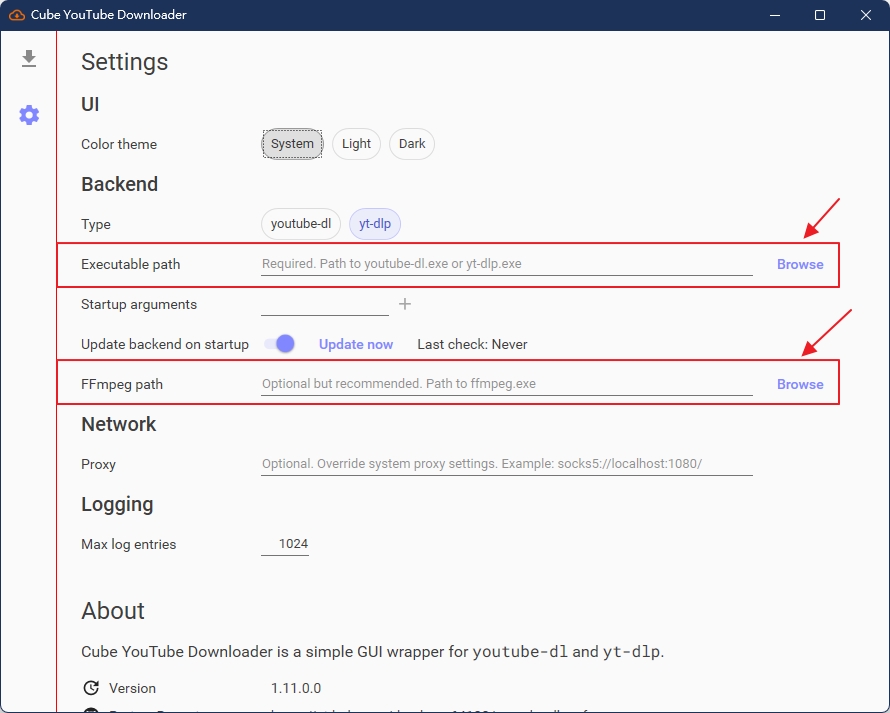This screenshot has width=890, height=713.
Task: Minimize the Cube YouTube Downloader window
Action: (x=775, y=15)
